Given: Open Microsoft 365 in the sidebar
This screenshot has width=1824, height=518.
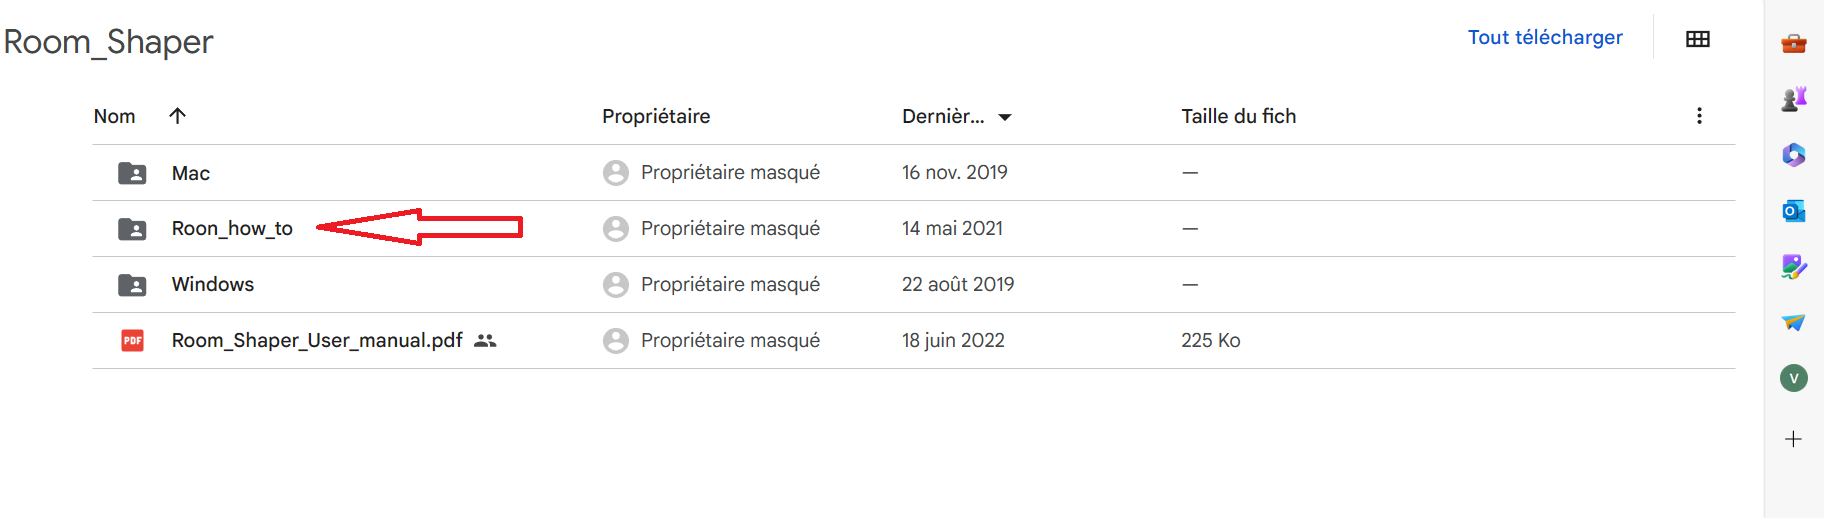Looking at the screenshot, I should [1793, 155].
